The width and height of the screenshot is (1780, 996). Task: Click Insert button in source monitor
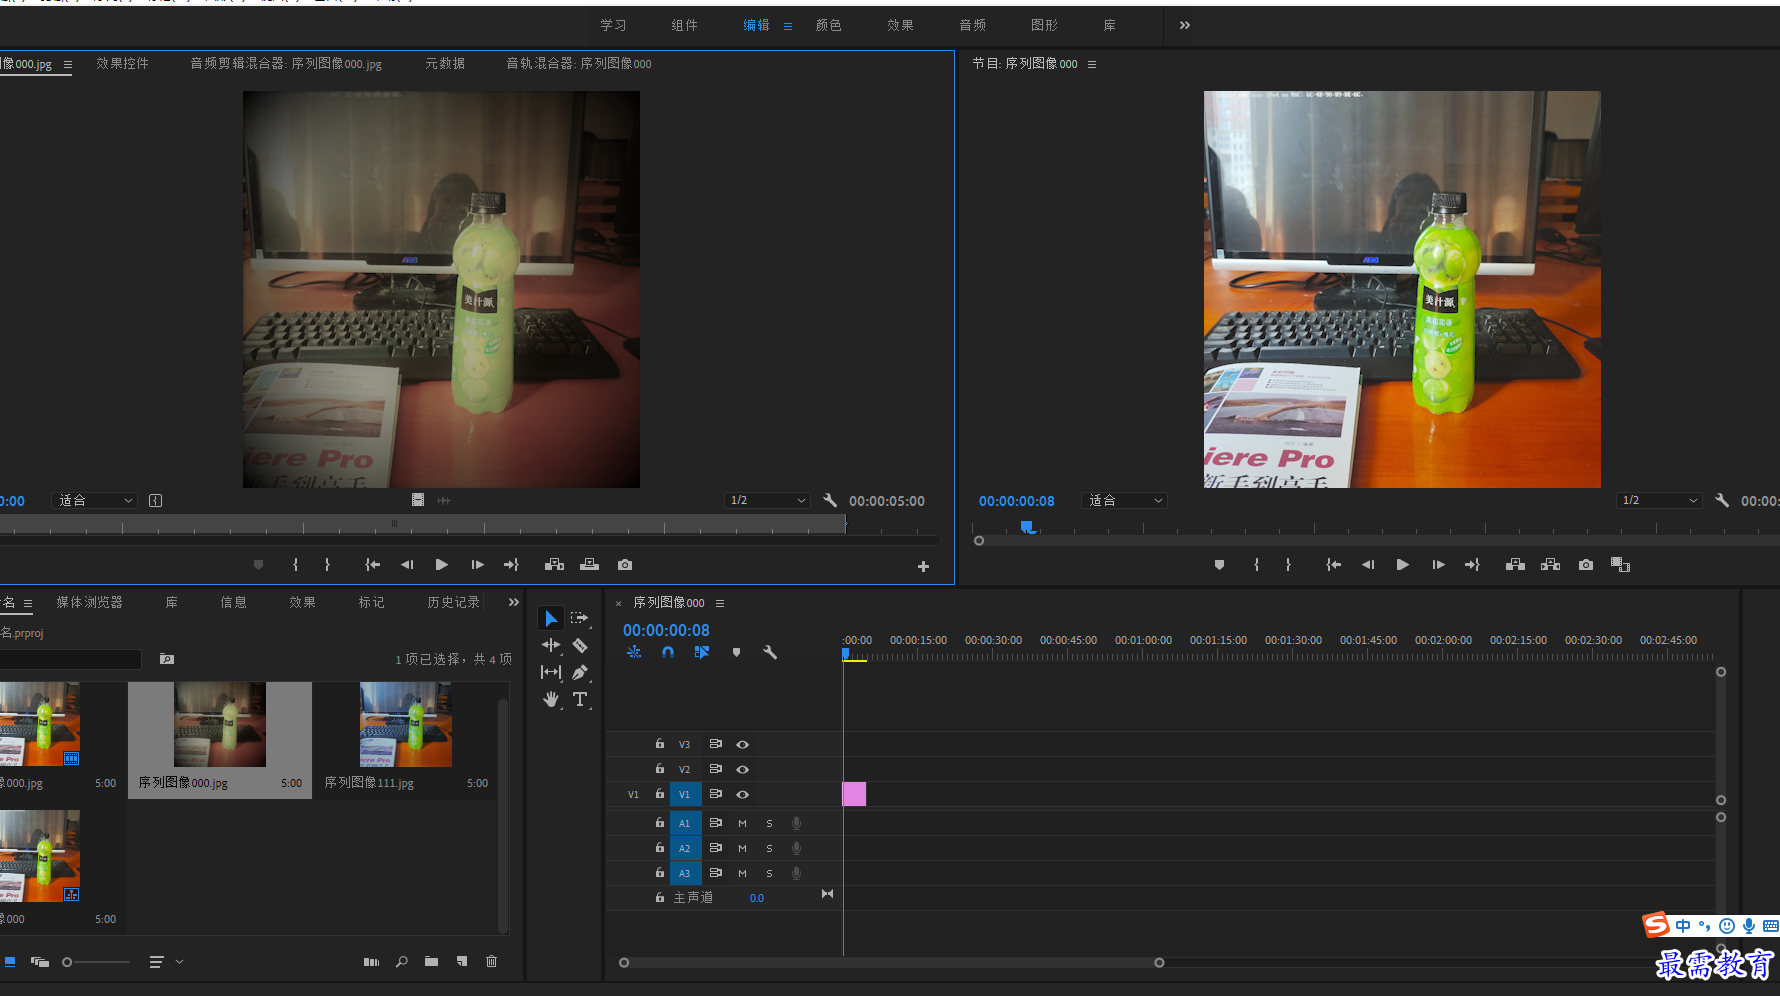click(x=554, y=565)
